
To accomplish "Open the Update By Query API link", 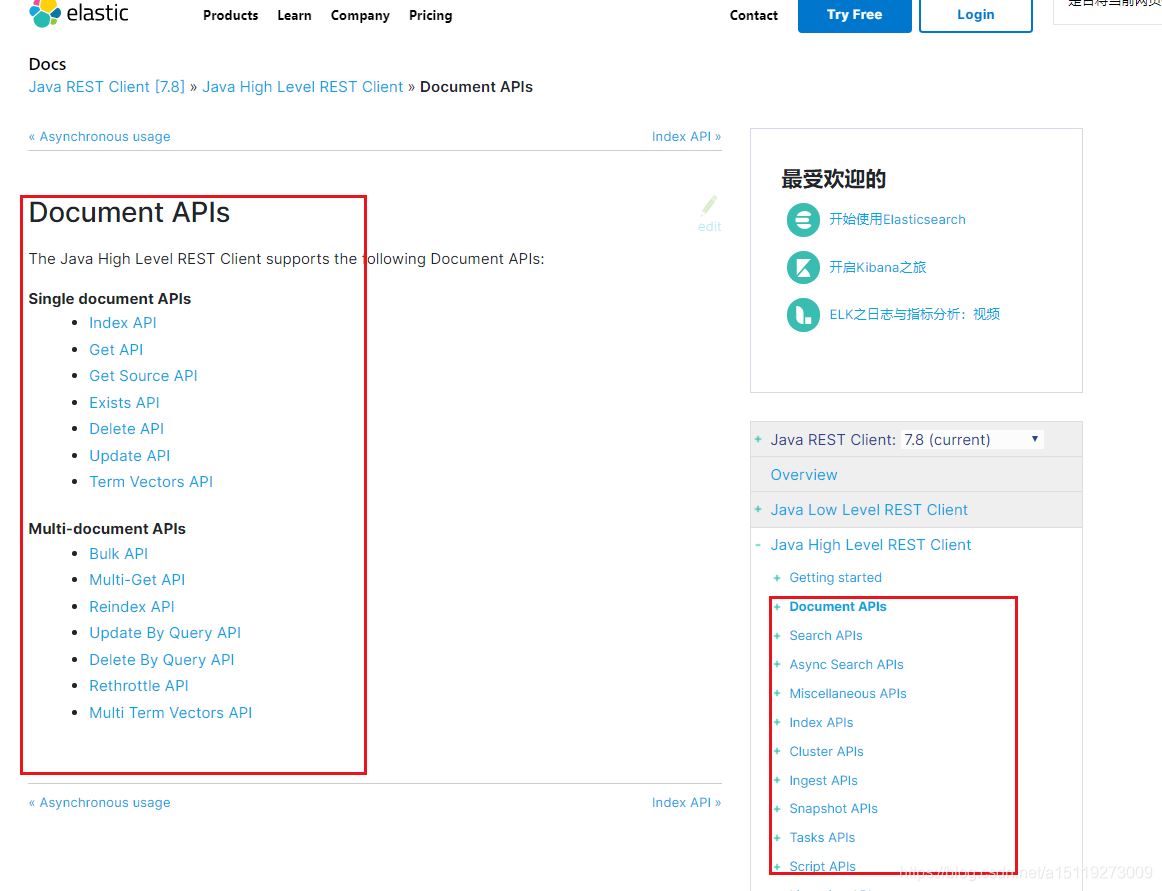I will point(165,632).
